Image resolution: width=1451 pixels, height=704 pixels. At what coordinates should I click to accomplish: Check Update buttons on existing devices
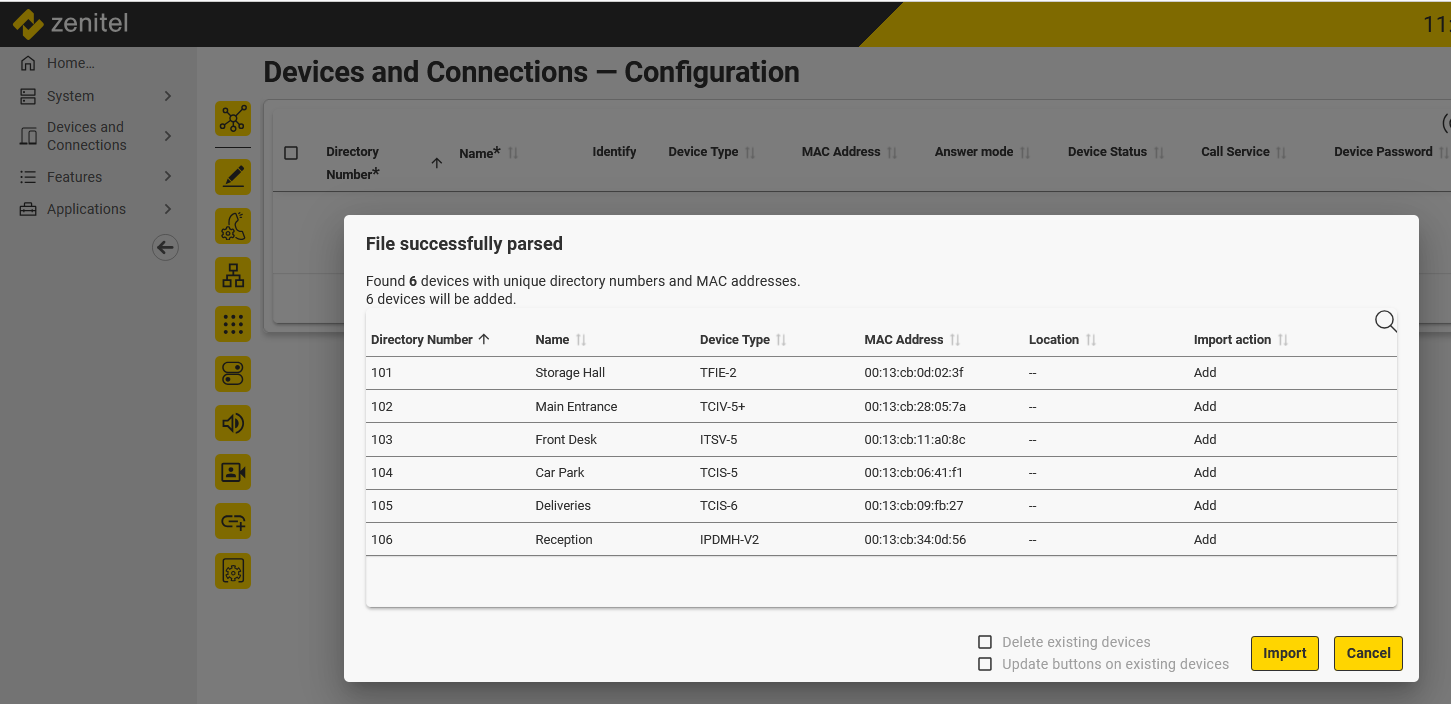[x=985, y=664]
